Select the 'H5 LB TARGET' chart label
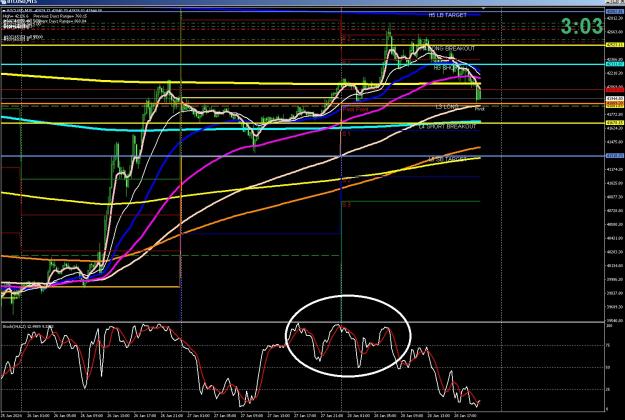Image resolution: width=625 pixels, height=420 pixels. pyautogui.click(x=448, y=15)
